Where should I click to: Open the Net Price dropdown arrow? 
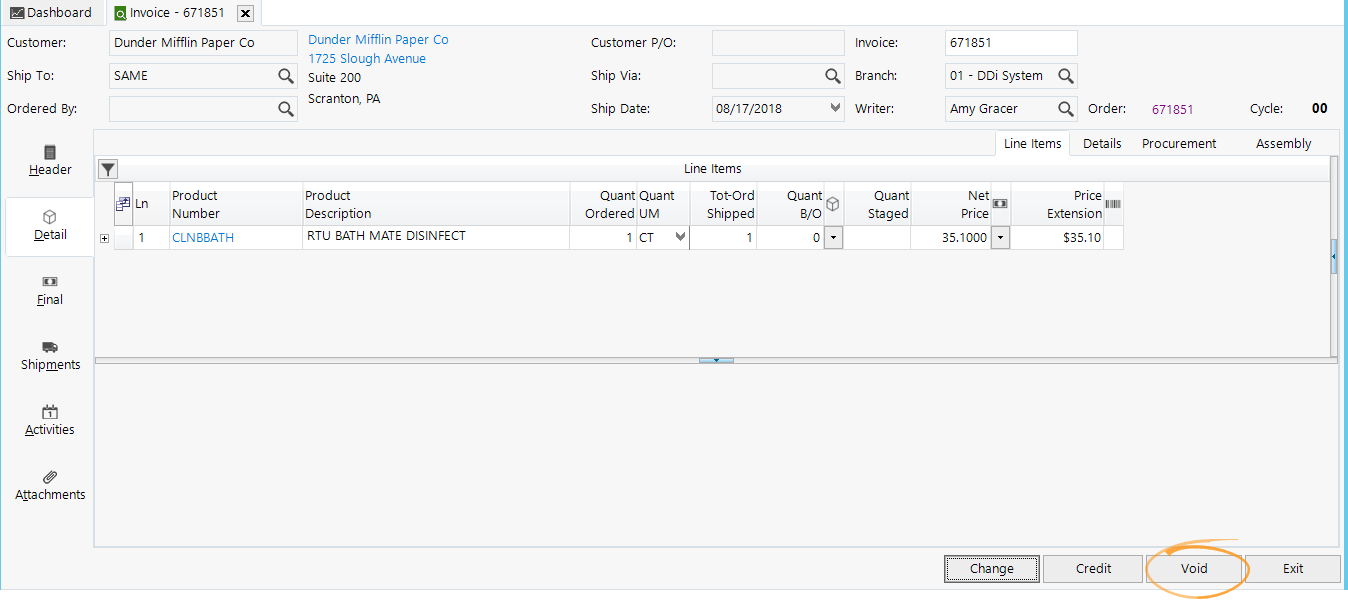(x=1000, y=238)
